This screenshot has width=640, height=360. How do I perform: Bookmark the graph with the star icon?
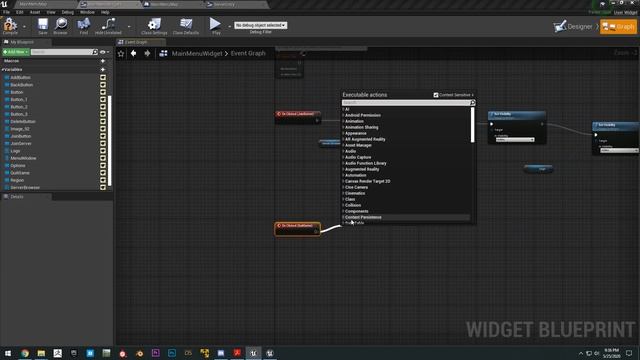(121, 53)
